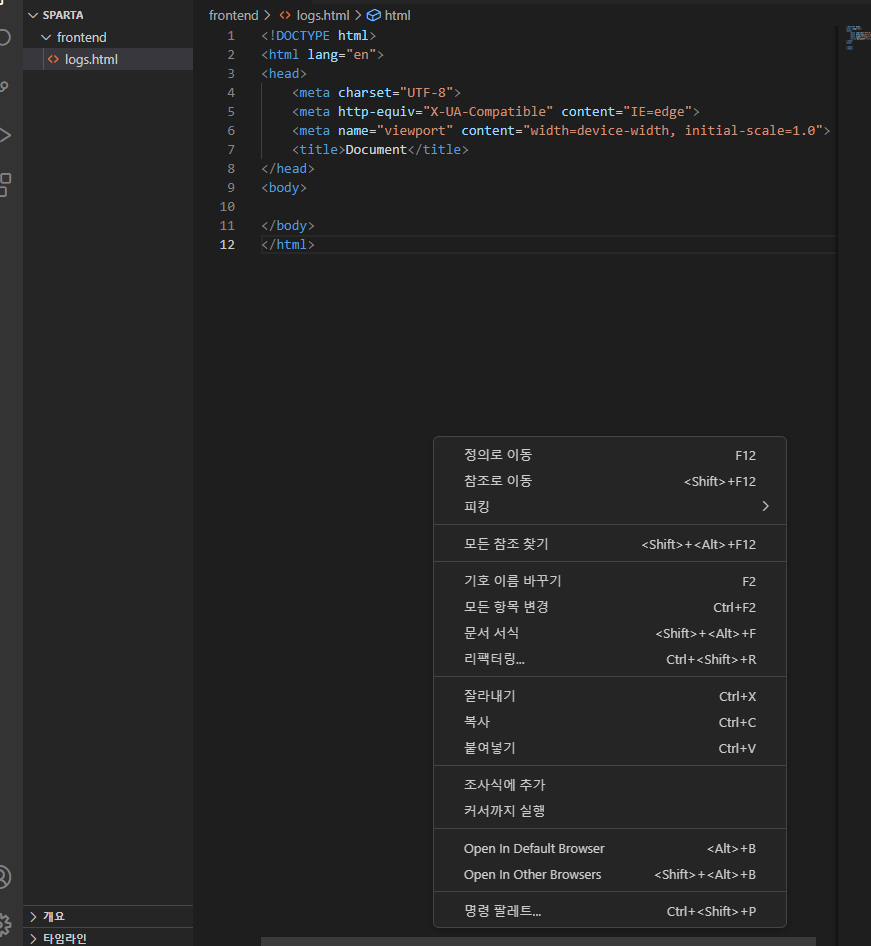Open Run and Debug in the activity bar
The image size is (871, 946).
point(5,135)
